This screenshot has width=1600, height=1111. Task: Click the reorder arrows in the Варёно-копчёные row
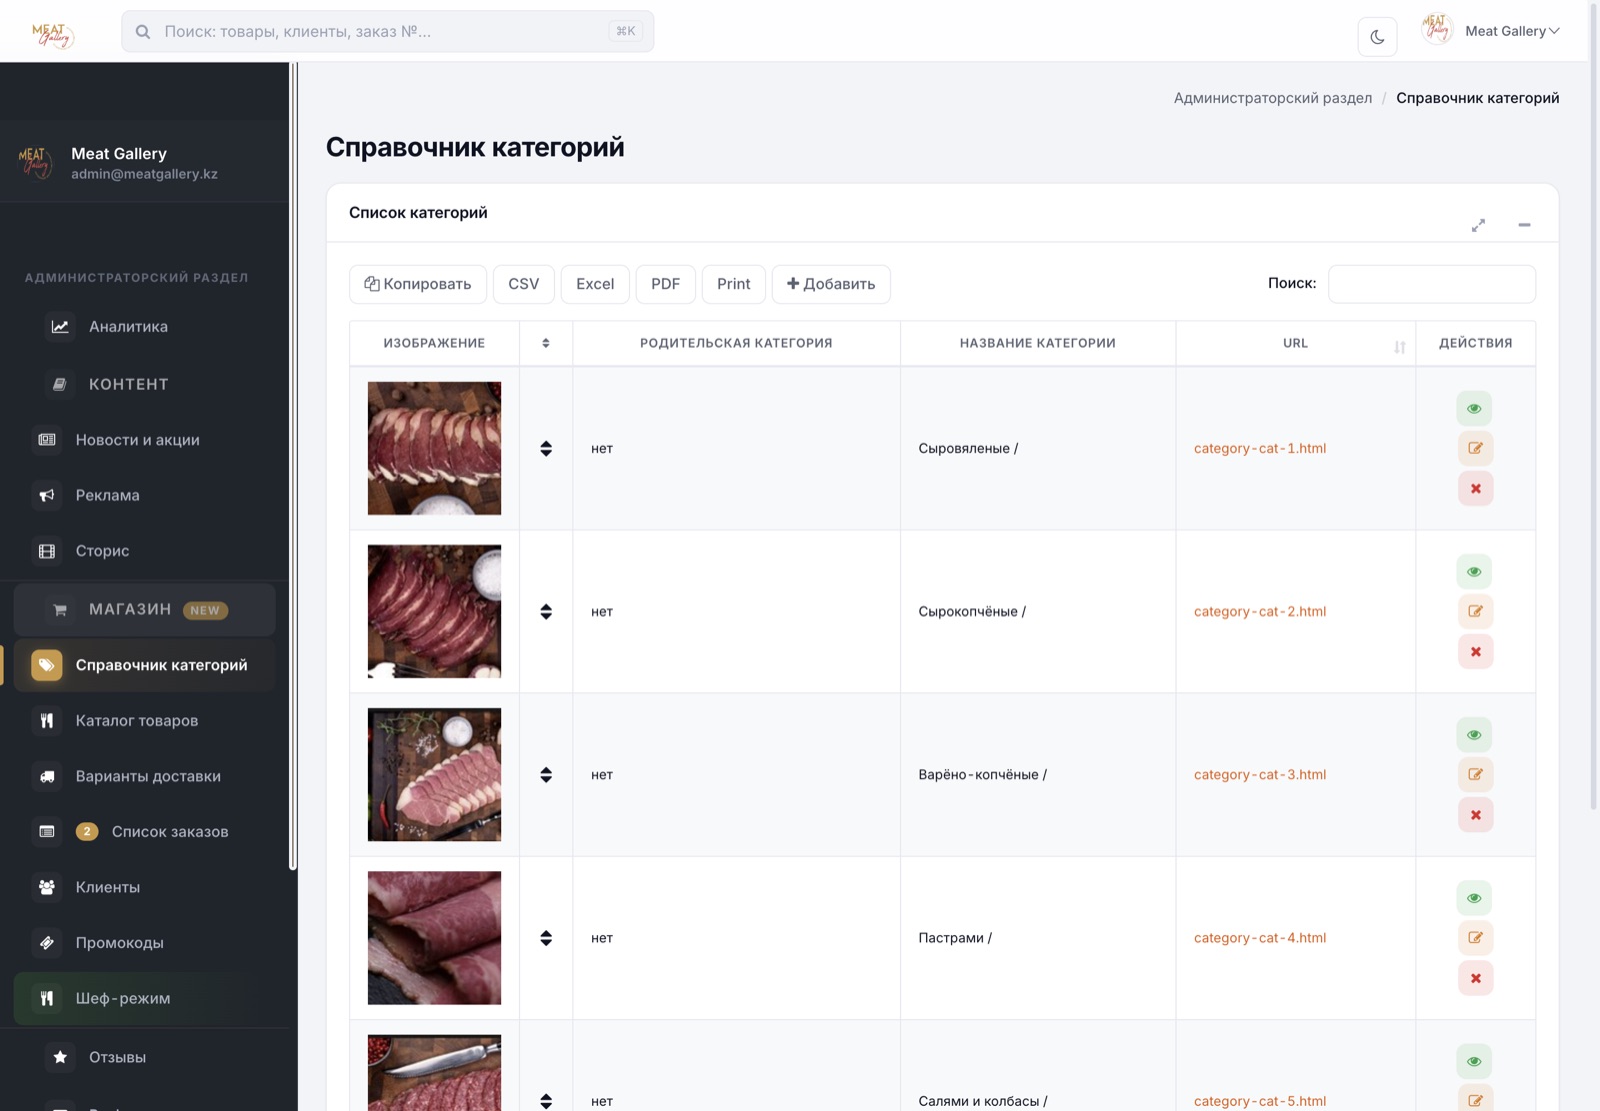546,775
